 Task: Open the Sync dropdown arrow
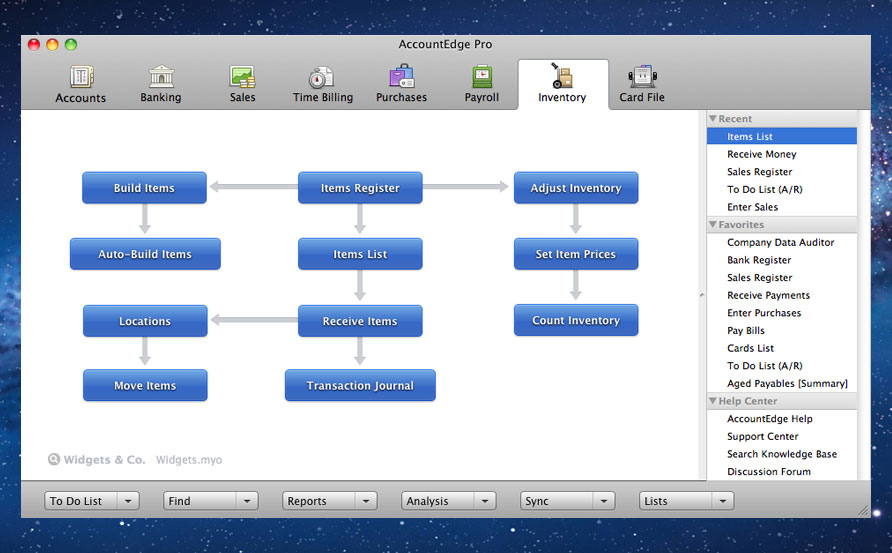pyautogui.click(x=604, y=501)
